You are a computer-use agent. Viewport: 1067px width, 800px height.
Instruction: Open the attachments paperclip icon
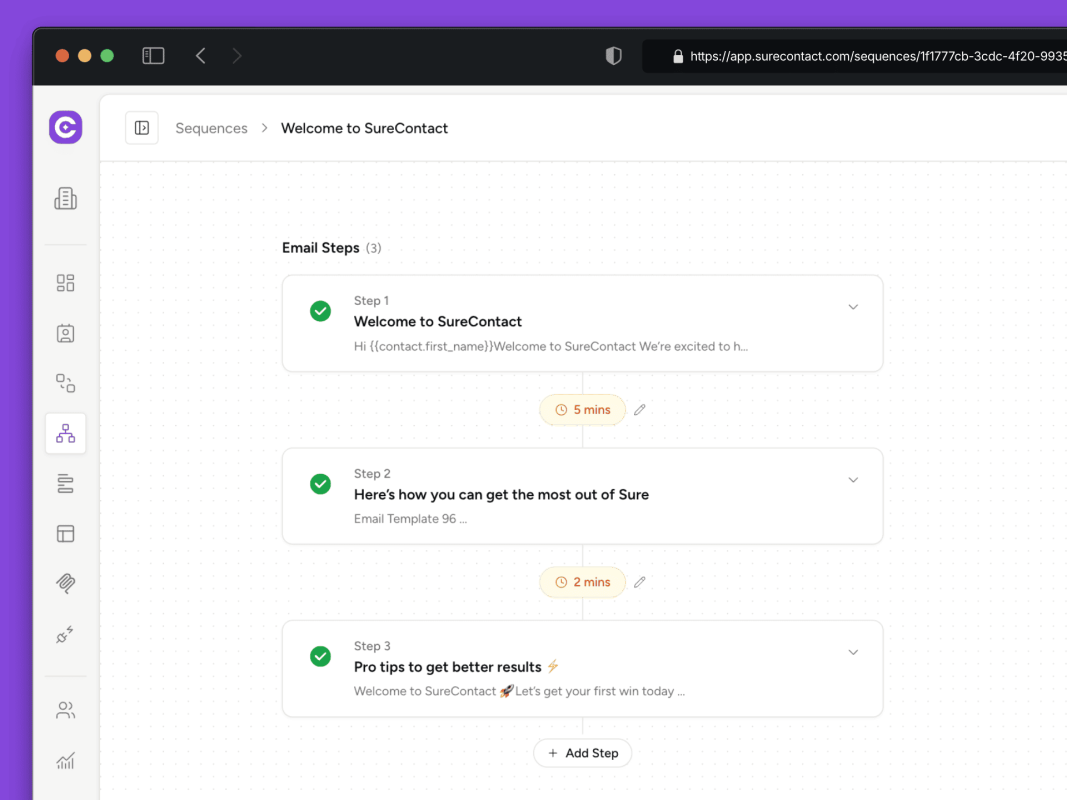(65, 583)
